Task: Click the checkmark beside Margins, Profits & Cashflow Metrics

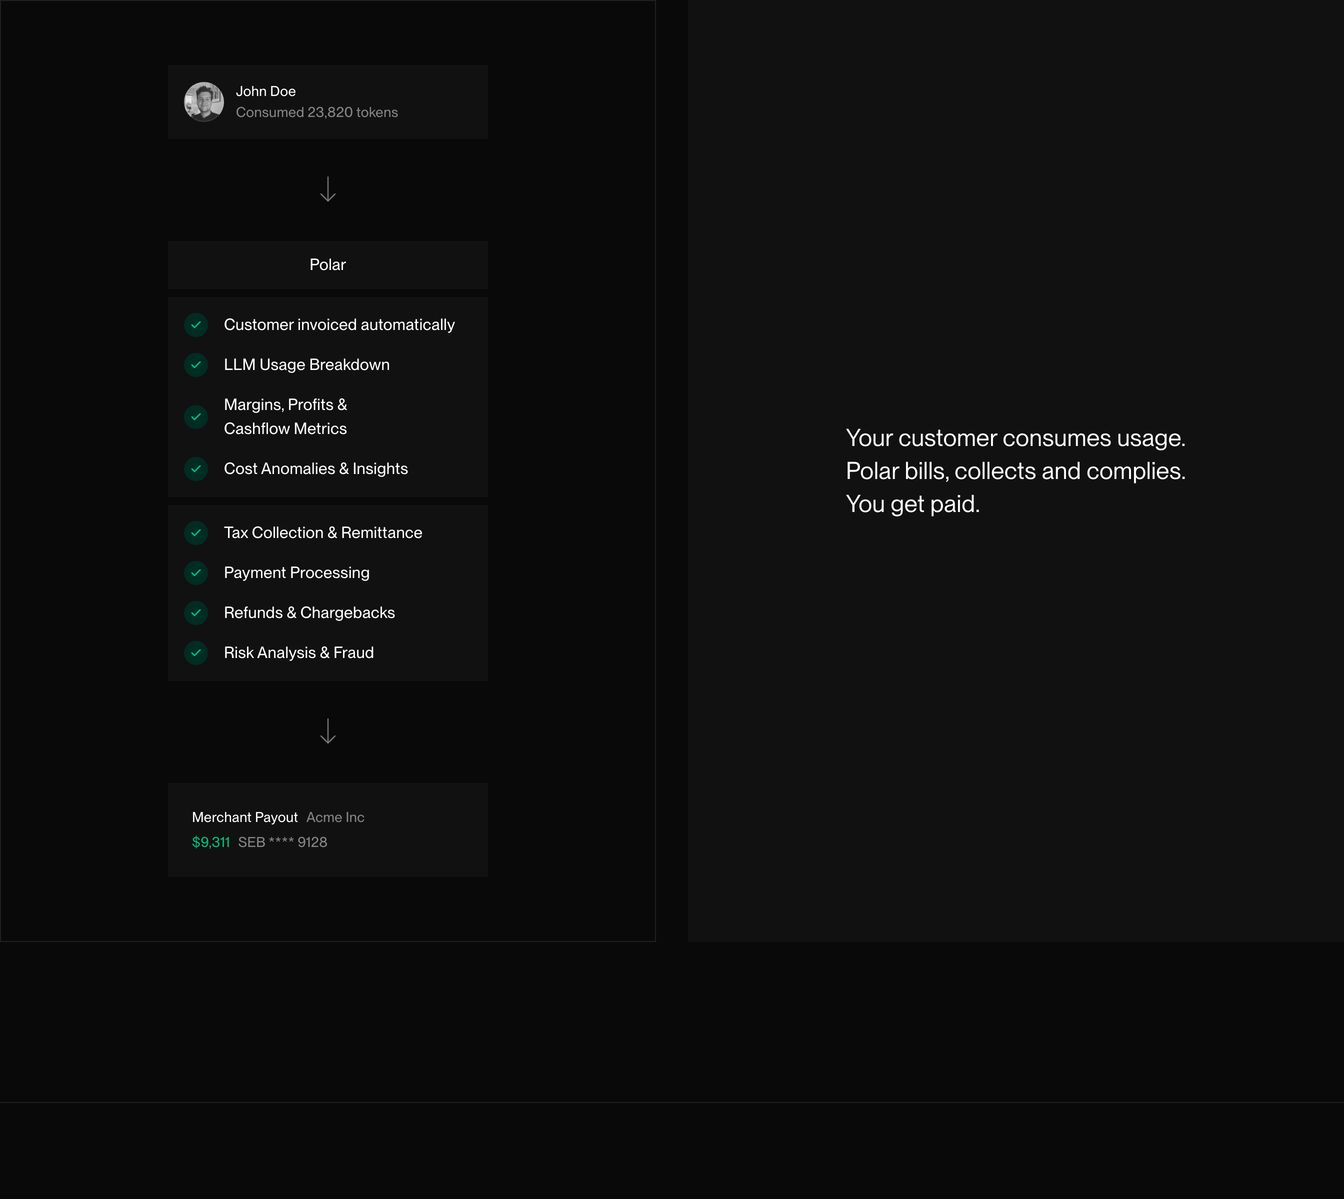Action: [x=196, y=417]
